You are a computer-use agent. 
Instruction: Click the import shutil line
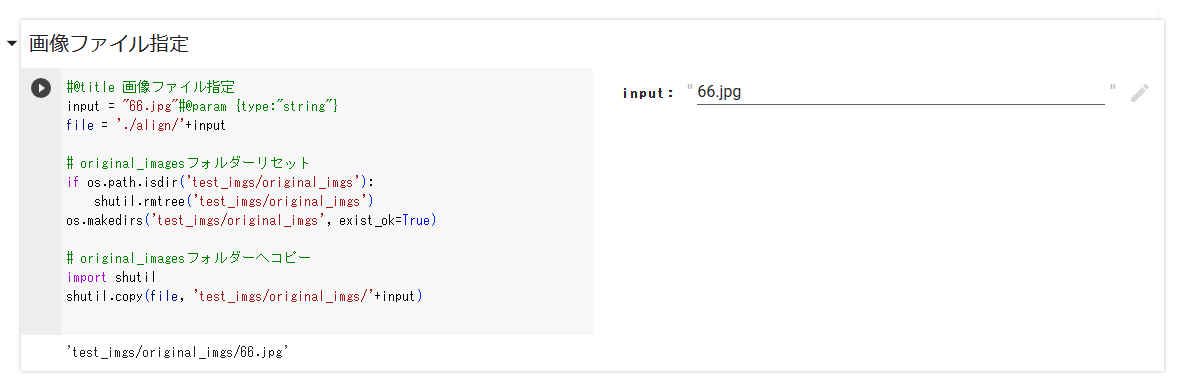pos(111,277)
